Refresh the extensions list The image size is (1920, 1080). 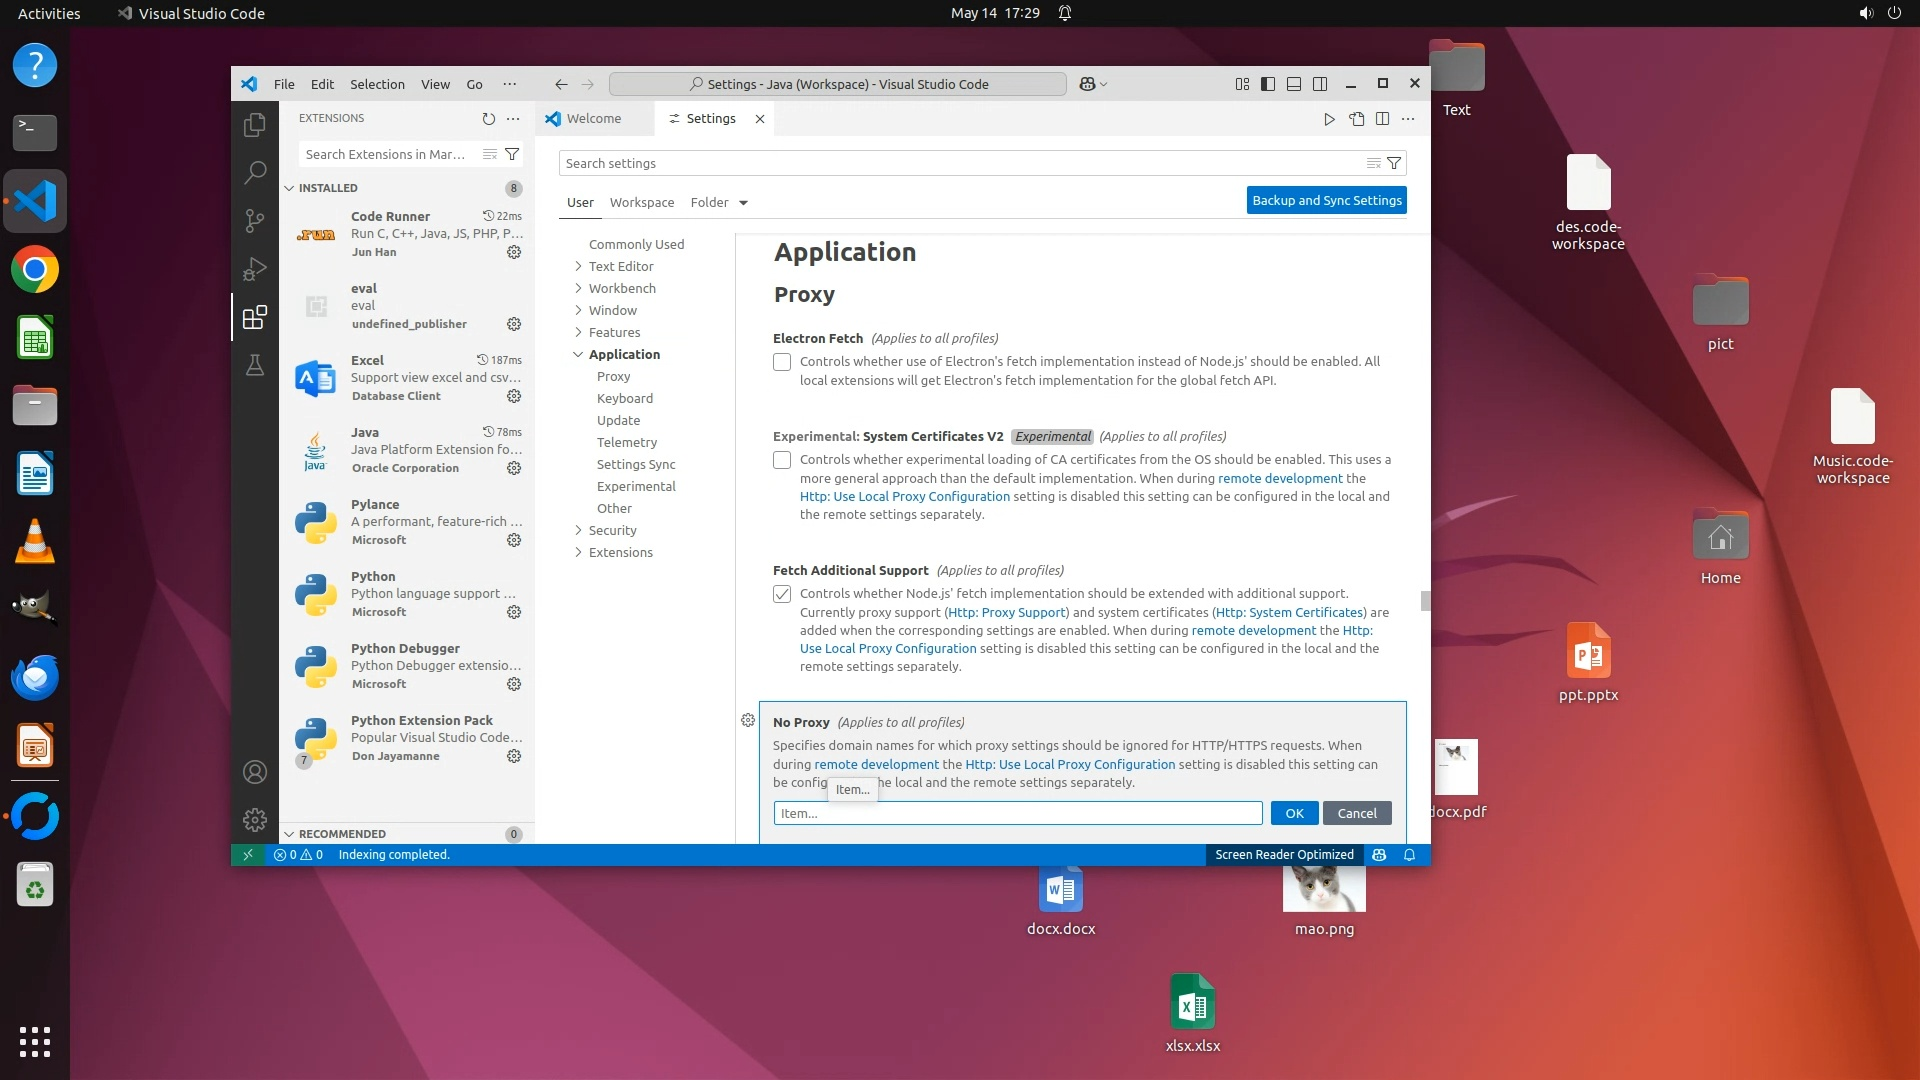coord(488,118)
